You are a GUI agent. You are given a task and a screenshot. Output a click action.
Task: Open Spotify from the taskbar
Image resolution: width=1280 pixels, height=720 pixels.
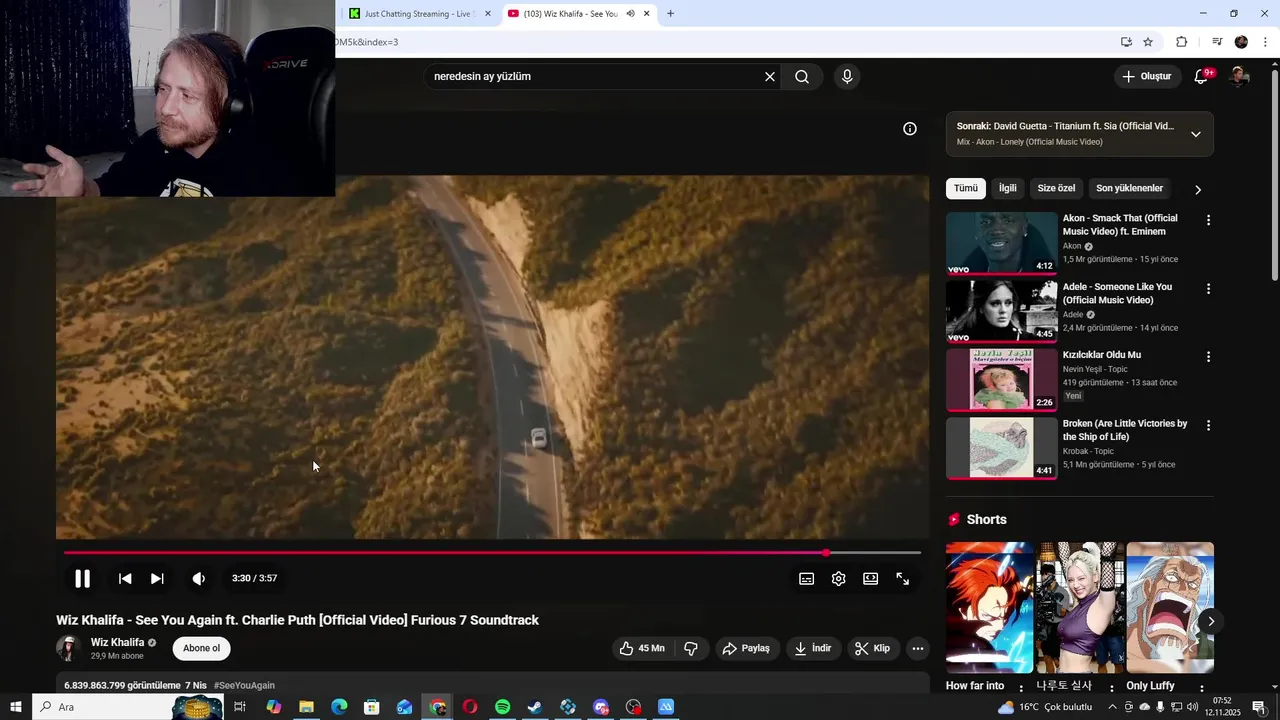(x=503, y=707)
